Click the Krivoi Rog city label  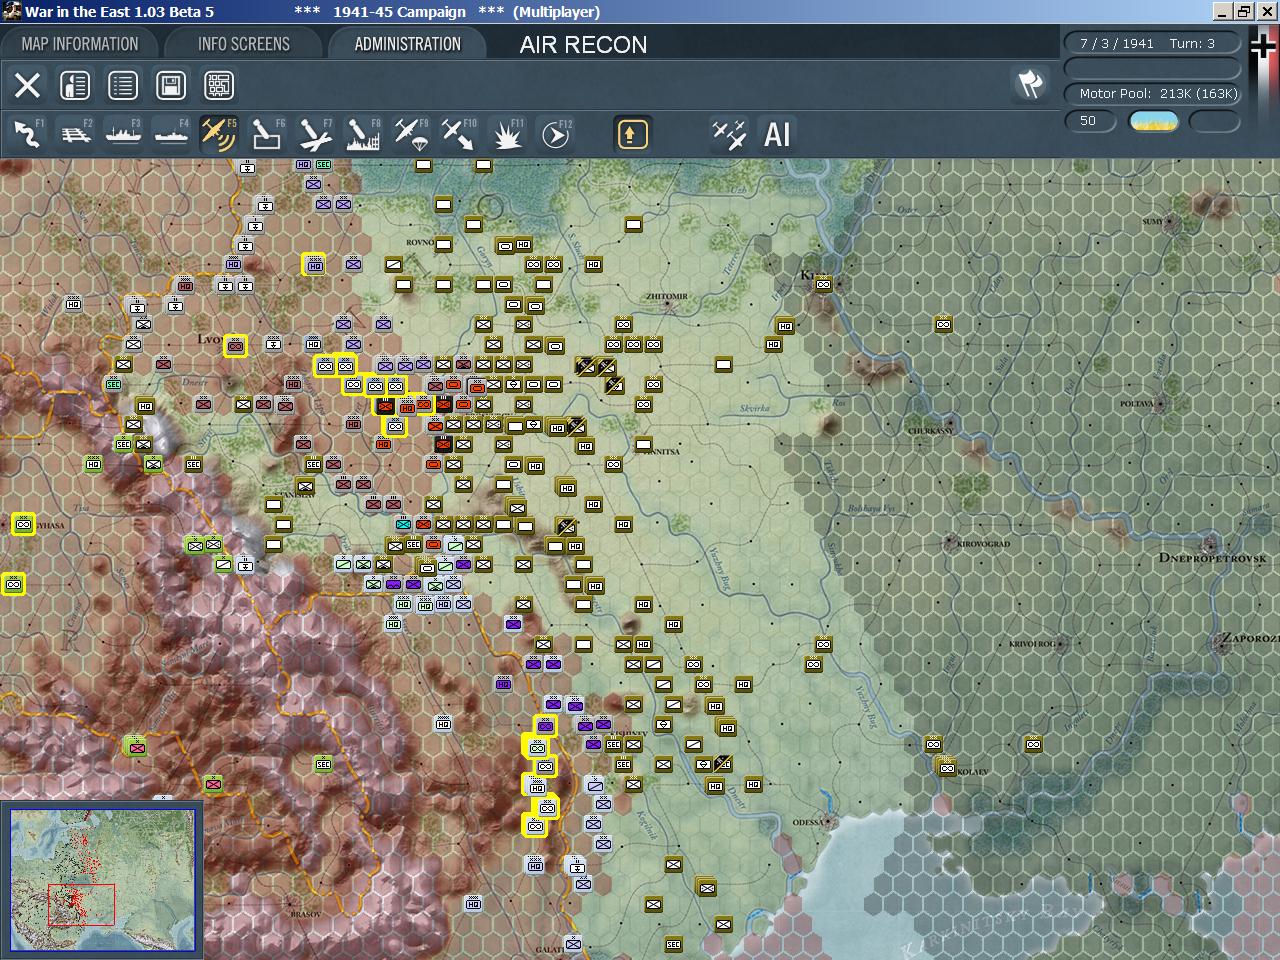click(1034, 644)
